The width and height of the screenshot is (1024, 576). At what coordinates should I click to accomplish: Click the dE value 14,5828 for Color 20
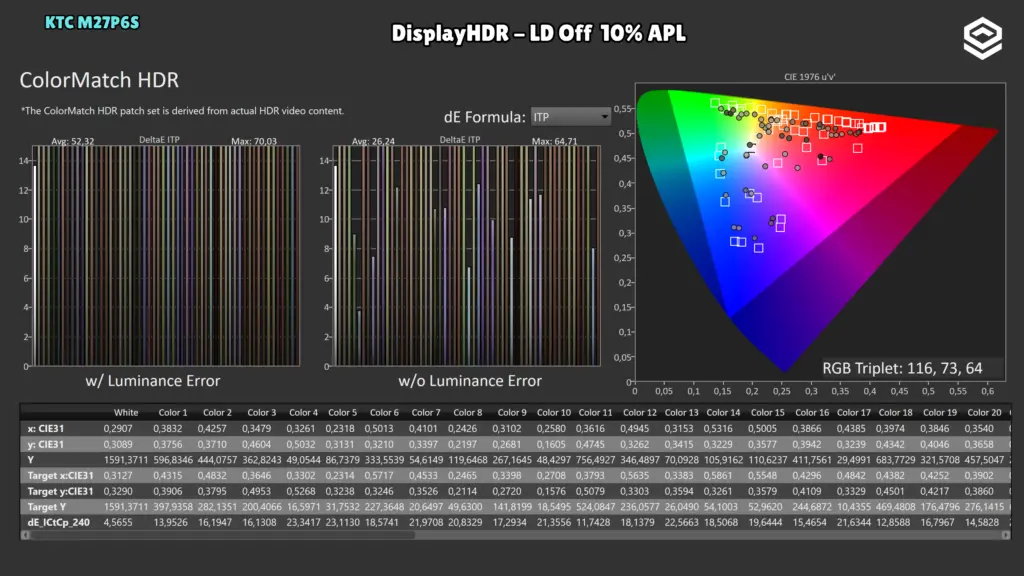click(x=982, y=523)
